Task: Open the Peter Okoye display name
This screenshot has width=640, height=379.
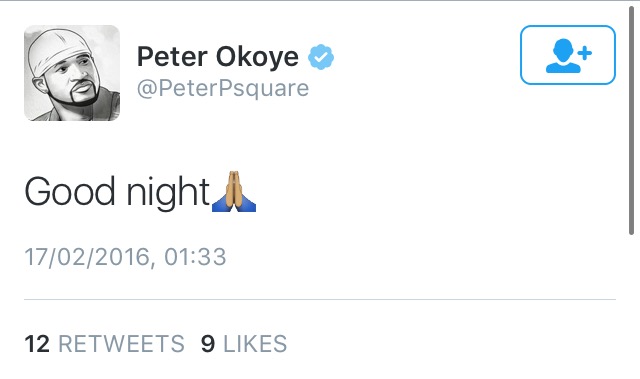Action: 218,57
